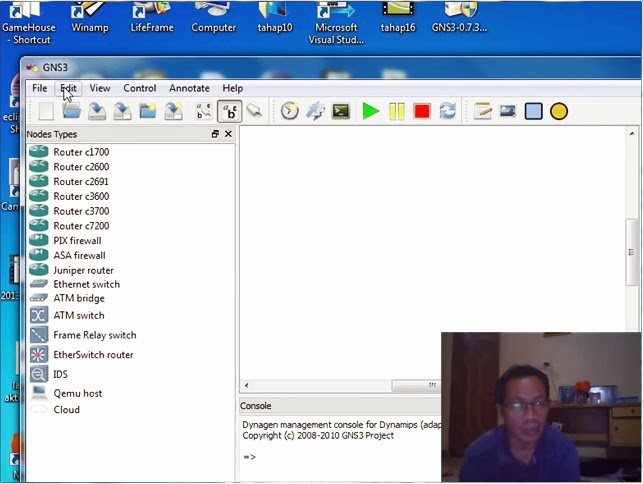Screen dimensions: 643x484
Task: Click Computer desktop icon
Action: (213, 17)
